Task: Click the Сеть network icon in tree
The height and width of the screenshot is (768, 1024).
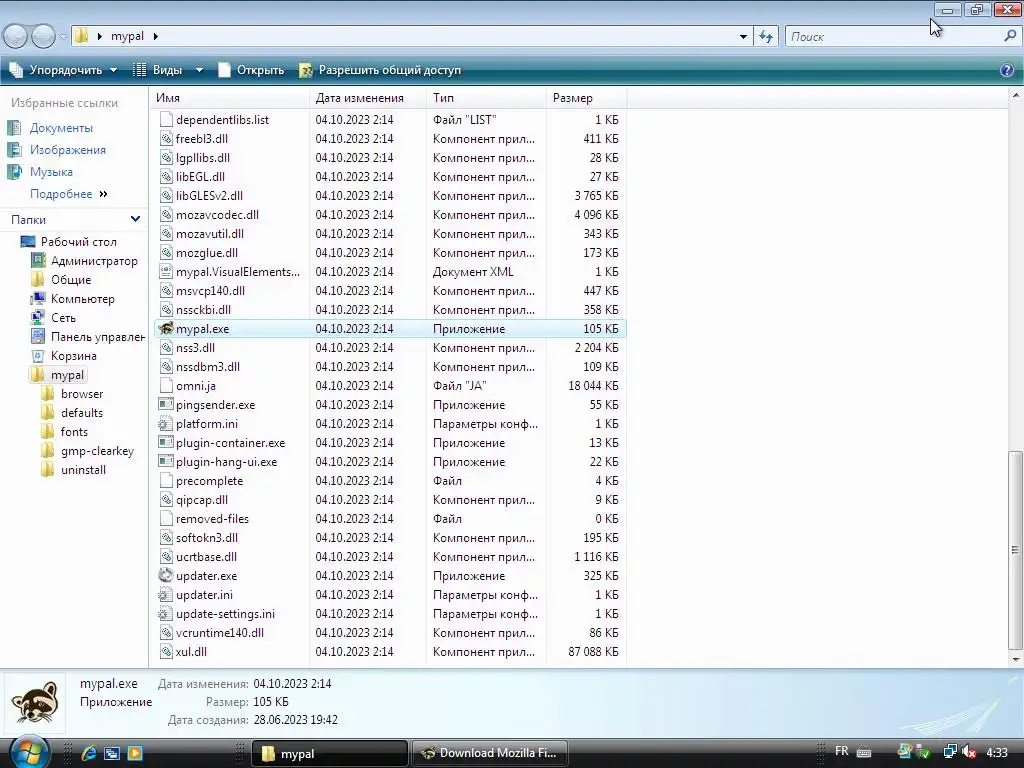Action: [x=37, y=317]
